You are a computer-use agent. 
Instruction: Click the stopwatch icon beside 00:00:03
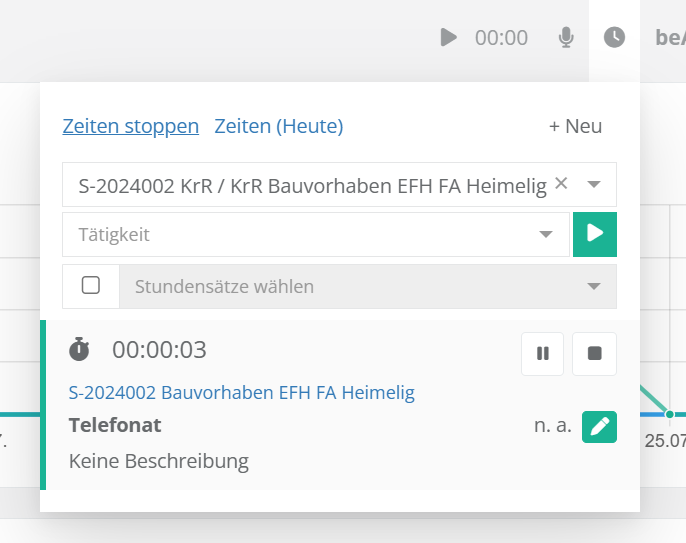(79, 350)
